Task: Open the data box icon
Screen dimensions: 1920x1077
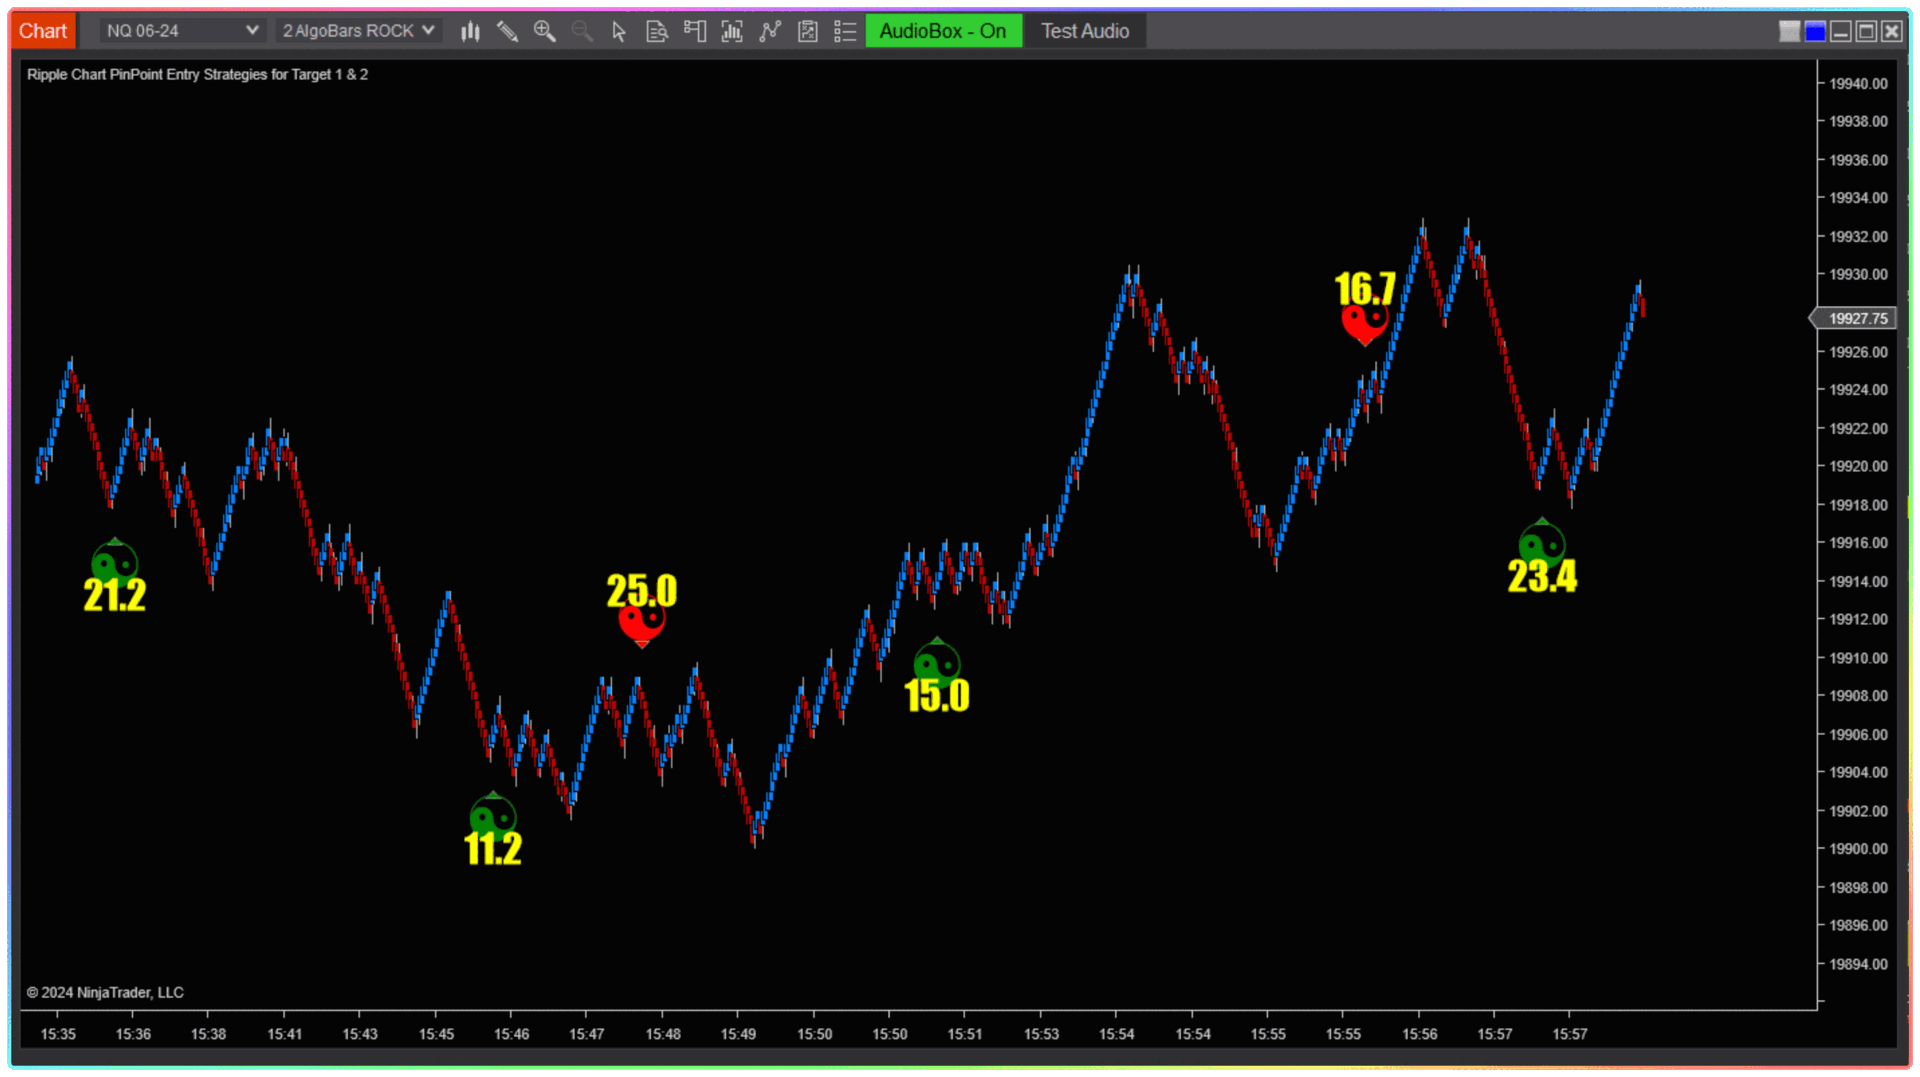Action: coord(656,31)
